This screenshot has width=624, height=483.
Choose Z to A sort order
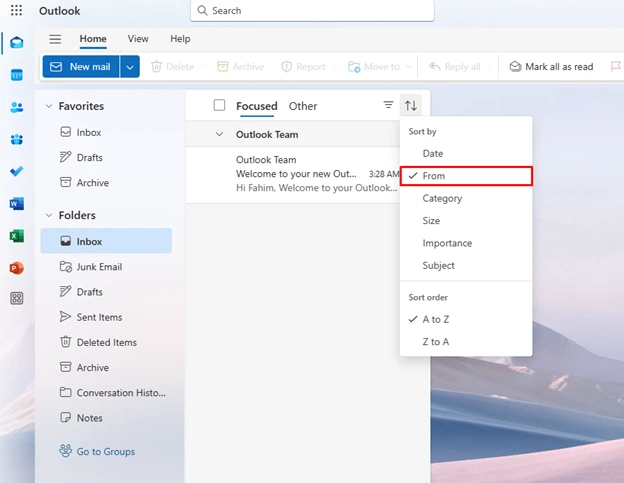click(x=466, y=341)
